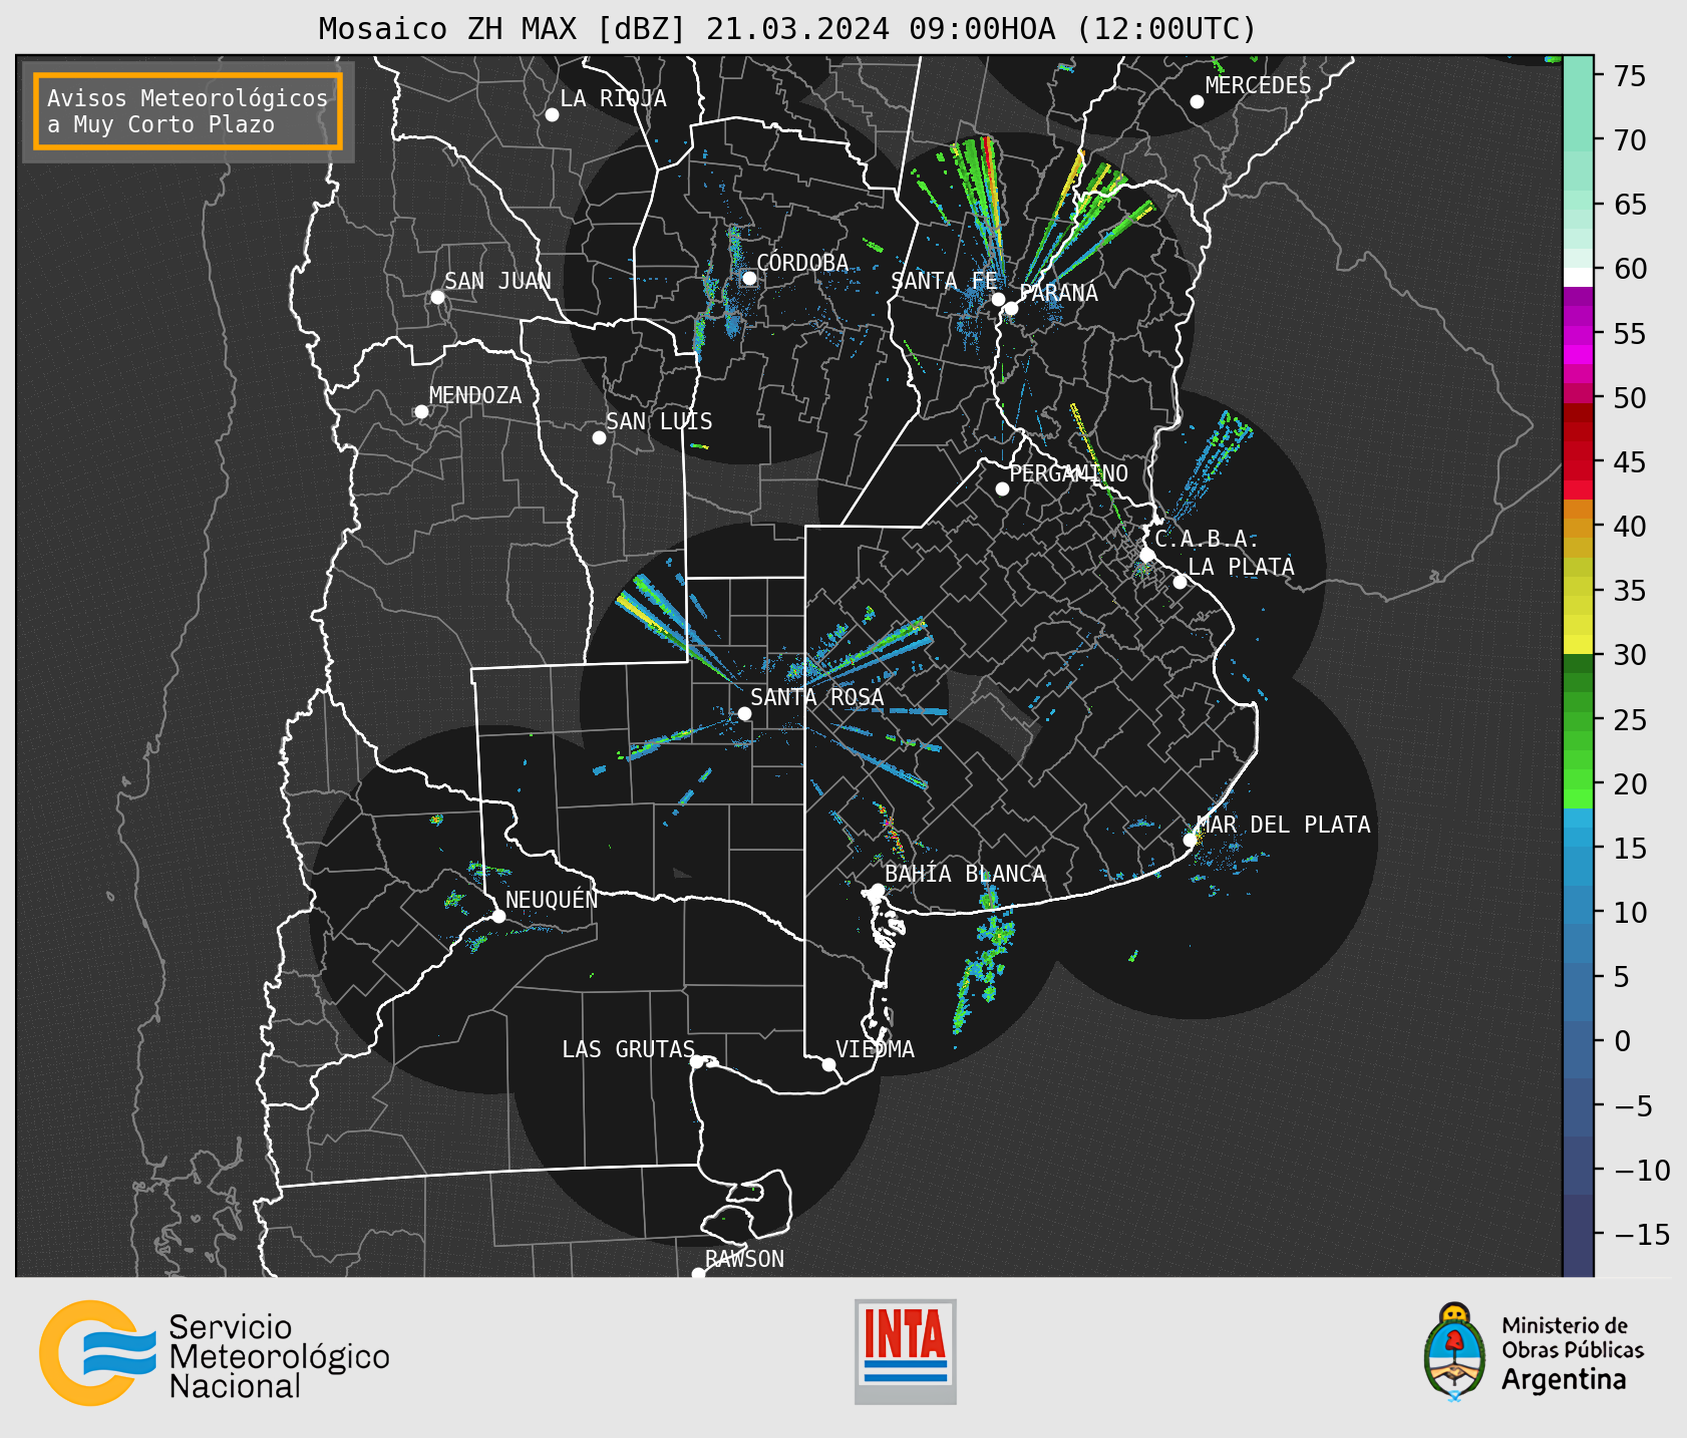Click the SANTA FE label text

coord(944,281)
